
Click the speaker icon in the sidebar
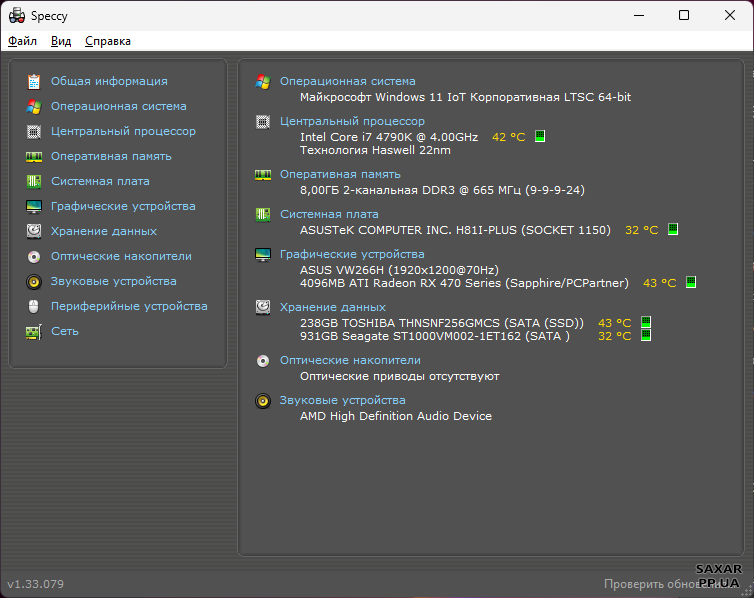(x=34, y=281)
